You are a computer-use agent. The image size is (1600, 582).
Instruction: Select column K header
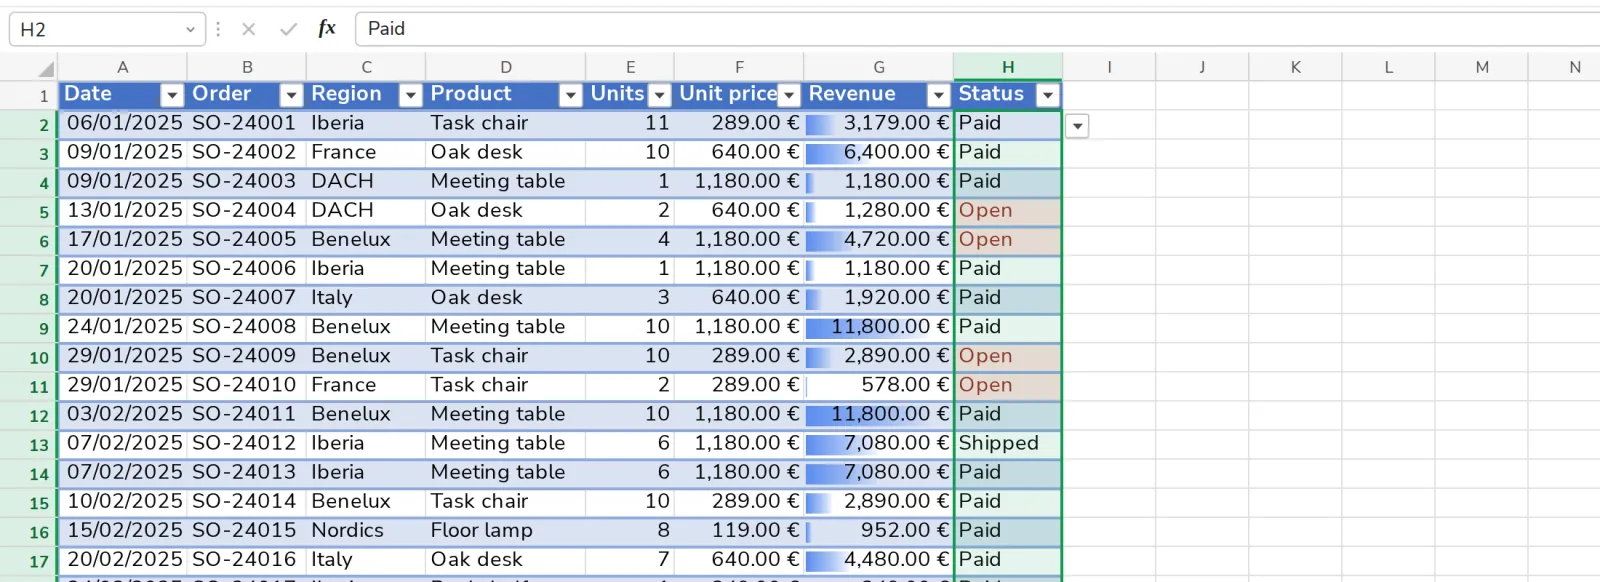pos(1295,67)
